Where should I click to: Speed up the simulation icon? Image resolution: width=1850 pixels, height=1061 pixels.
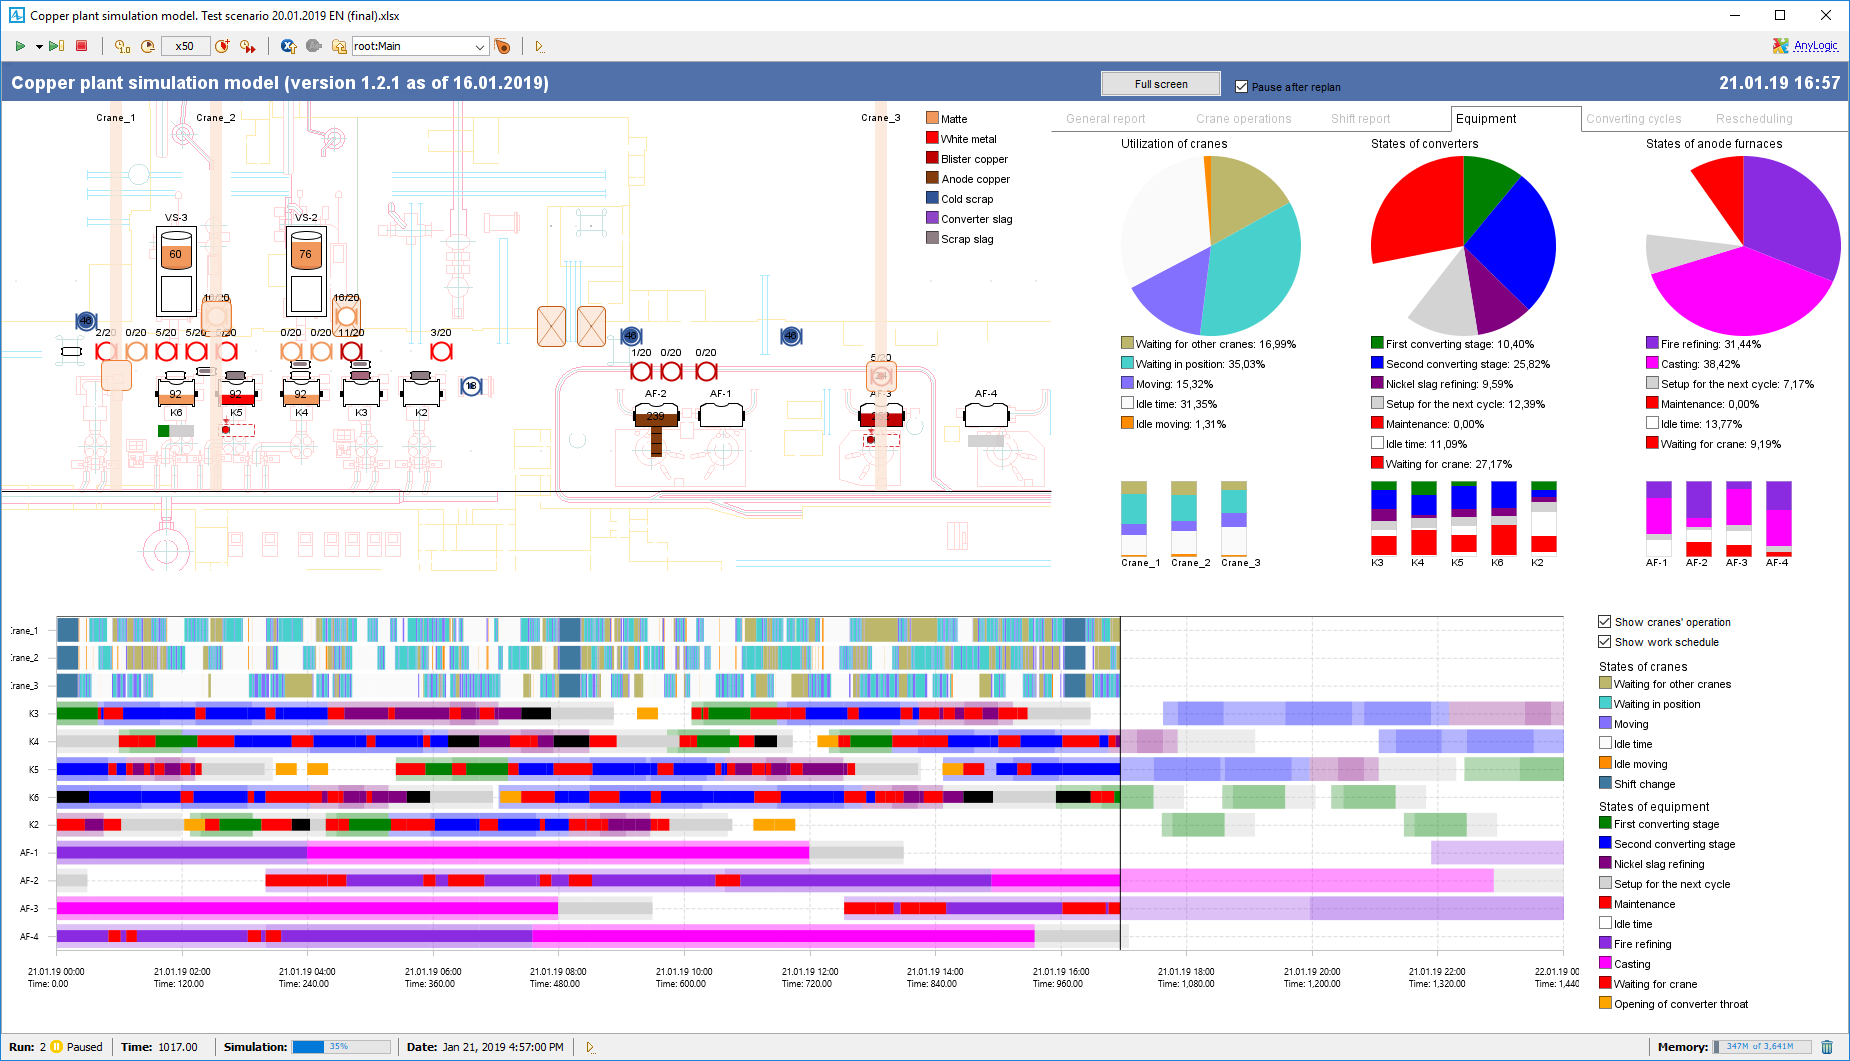click(x=222, y=46)
